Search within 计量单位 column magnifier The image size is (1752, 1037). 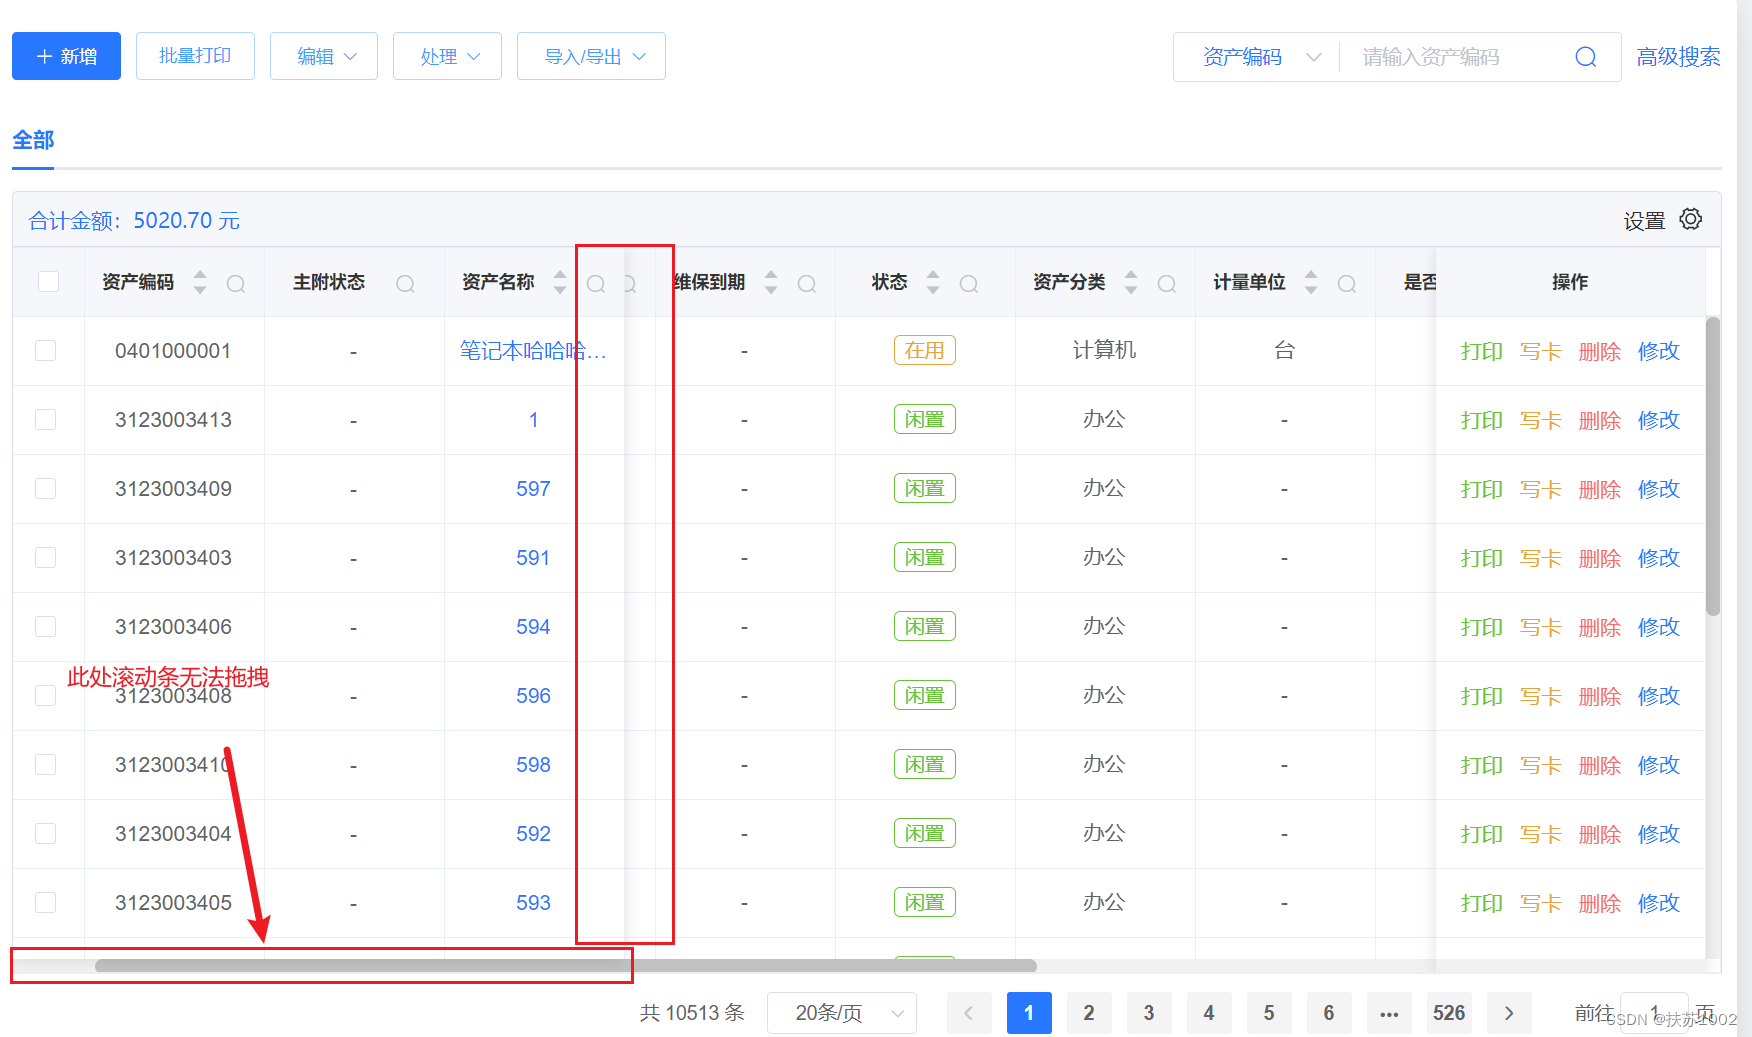[x=1347, y=284]
